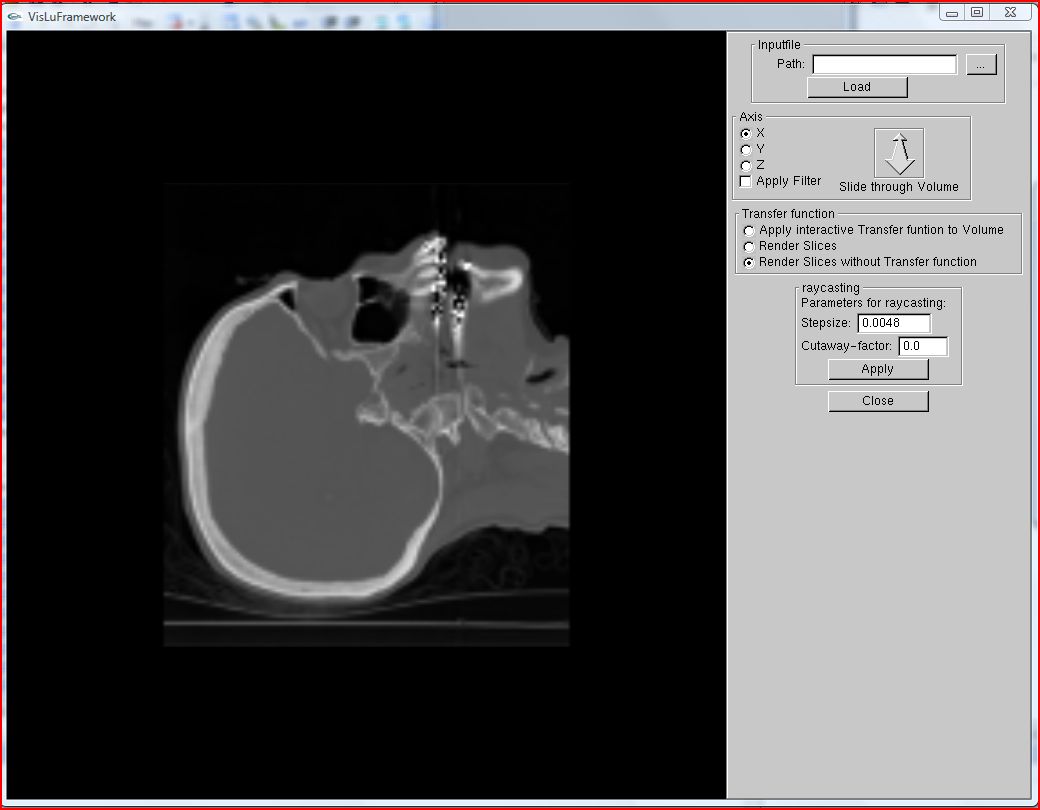
Task: Close the window using title bar X
Action: pos(1010,13)
